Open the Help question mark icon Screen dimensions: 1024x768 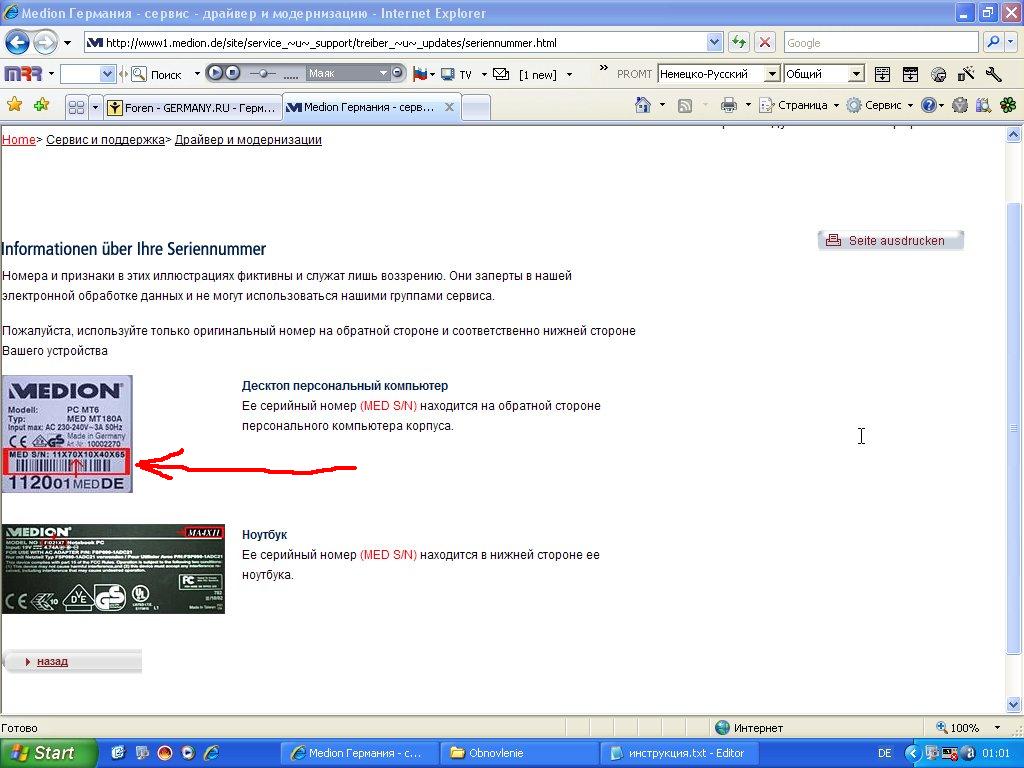929,105
